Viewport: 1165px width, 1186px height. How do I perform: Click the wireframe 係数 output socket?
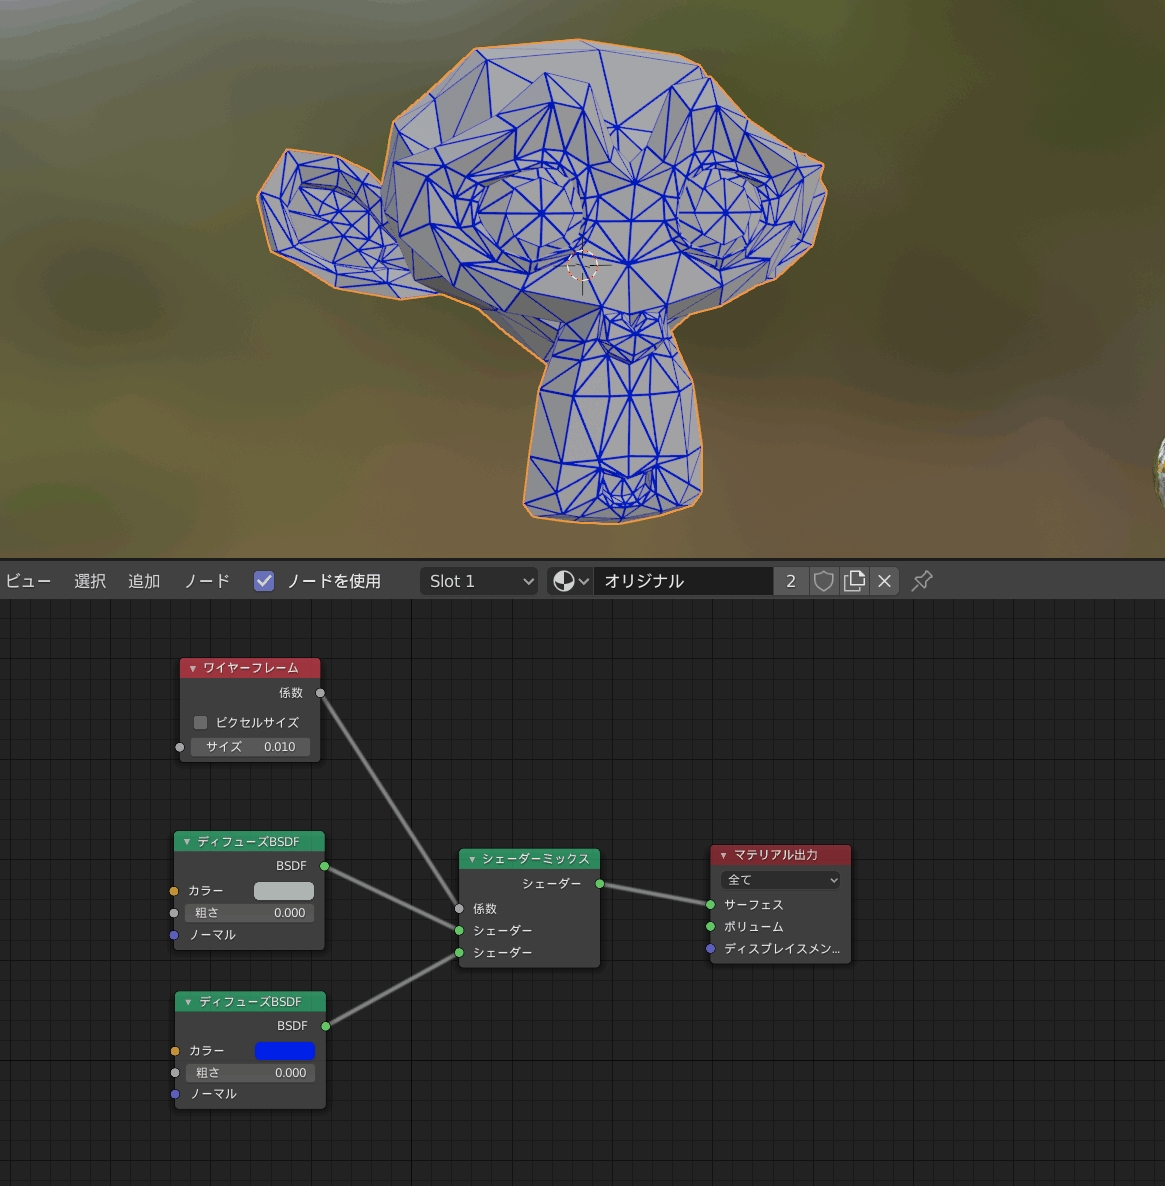pos(321,693)
